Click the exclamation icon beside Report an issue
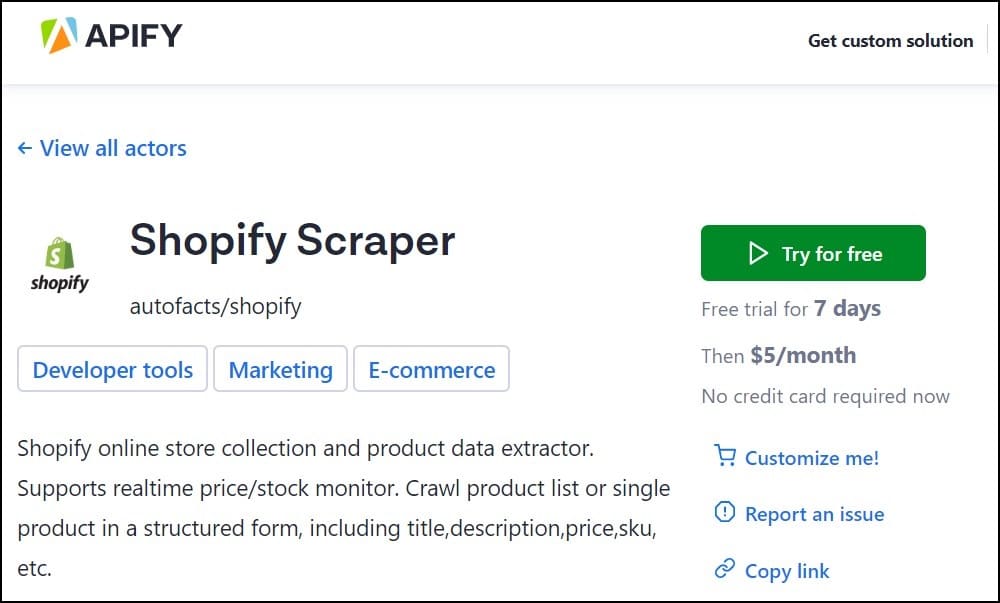This screenshot has height=603, width=1000. pyautogui.click(x=724, y=513)
